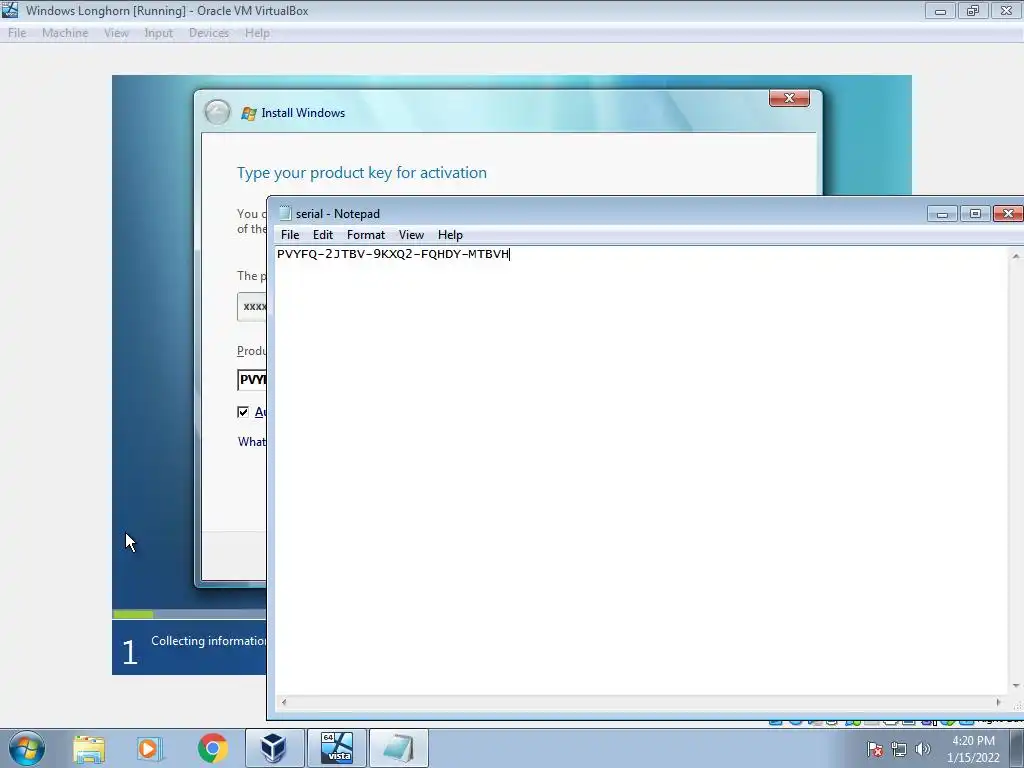This screenshot has height=768, width=1024.
Task: Maximize the serial Notepad window
Action: point(975,214)
